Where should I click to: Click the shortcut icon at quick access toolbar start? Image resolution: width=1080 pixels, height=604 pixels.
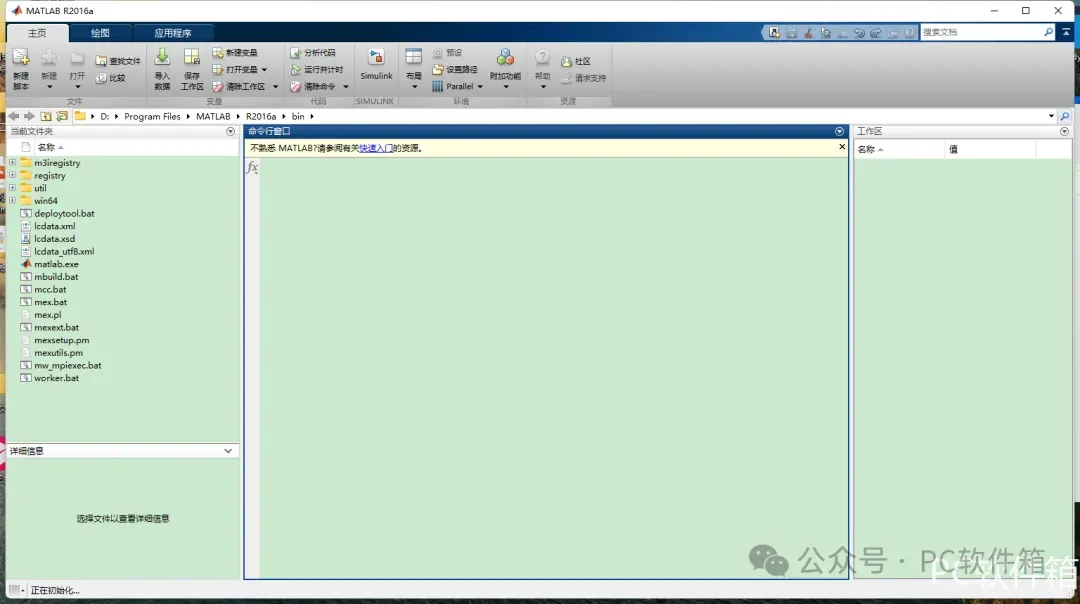(774, 32)
